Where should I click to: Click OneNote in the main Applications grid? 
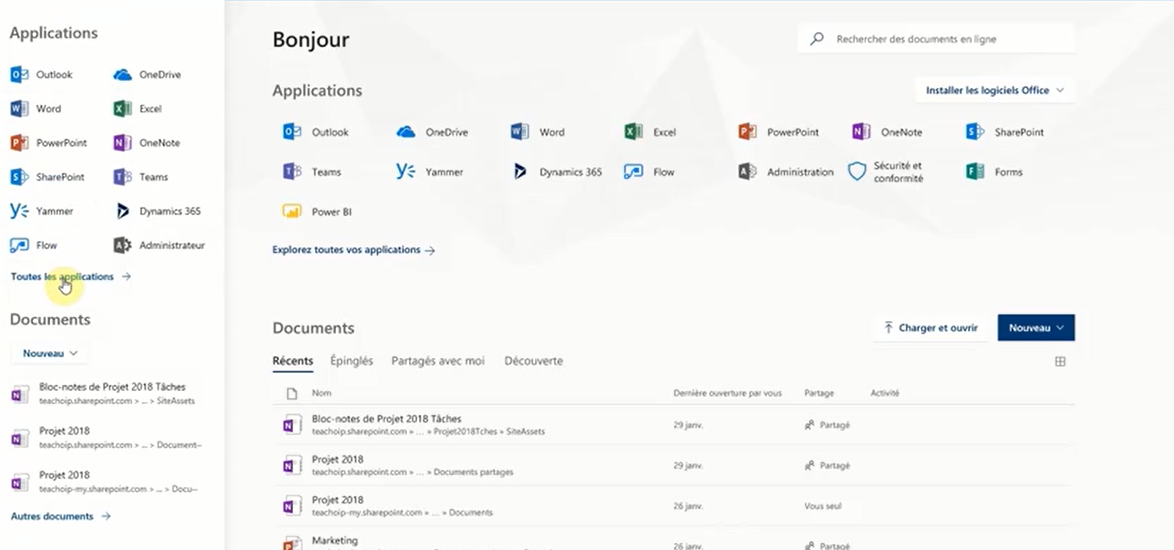(x=887, y=132)
